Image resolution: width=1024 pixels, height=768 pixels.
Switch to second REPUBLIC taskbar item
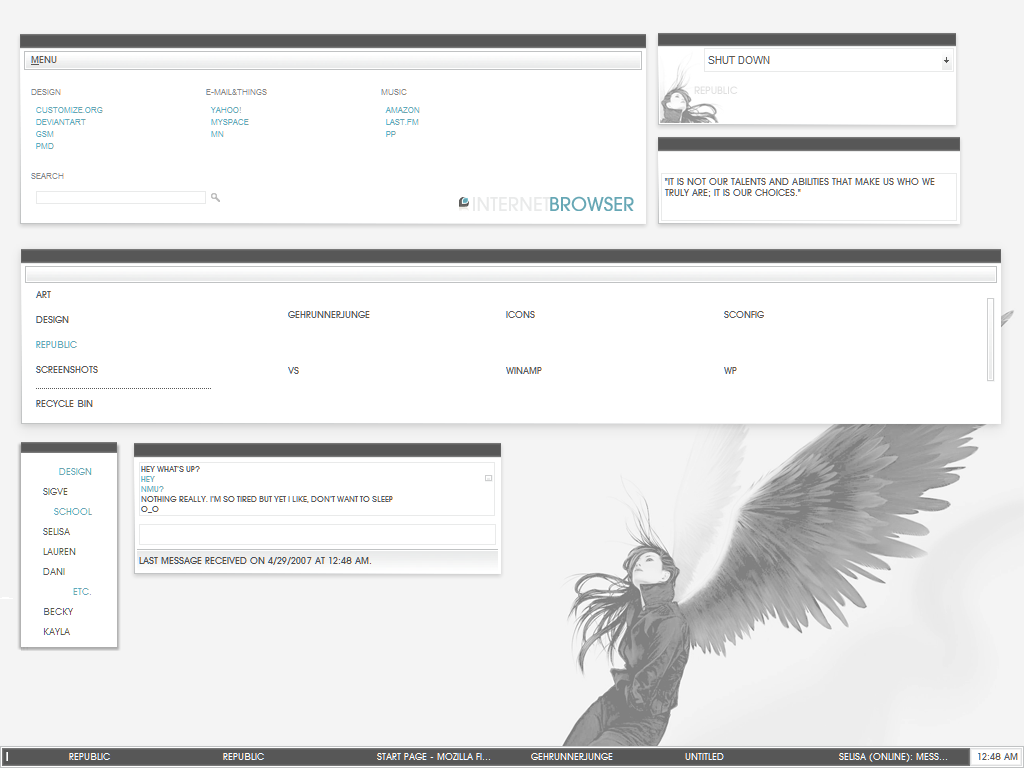coord(243,757)
